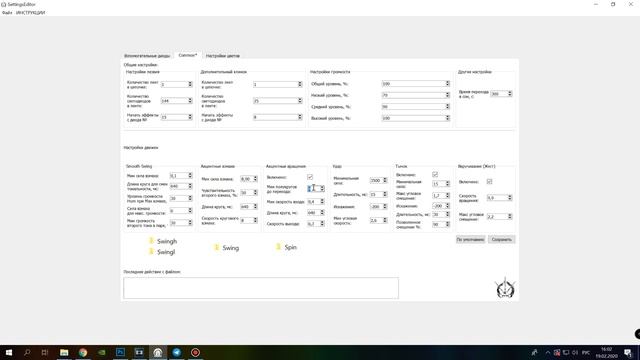Click Акцентные взмахи Мин сила взмаха field
This screenshot has height=360, width=640.
pos(249,179)
